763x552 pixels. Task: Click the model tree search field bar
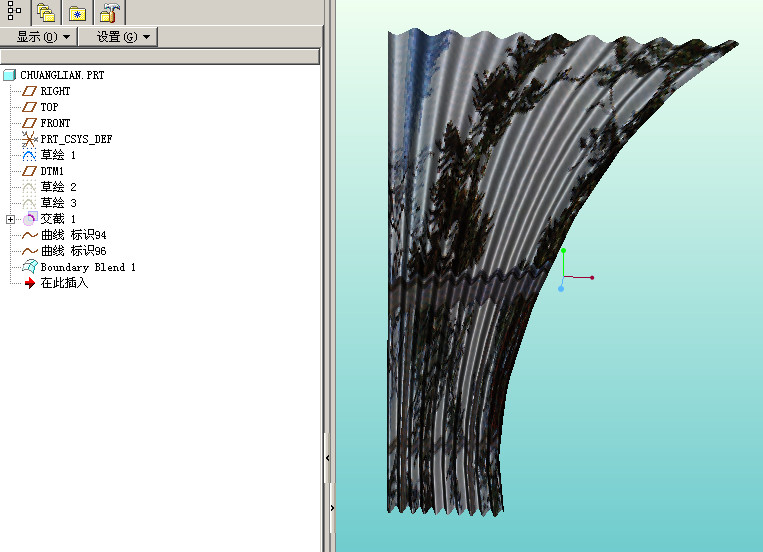[160, 56]
